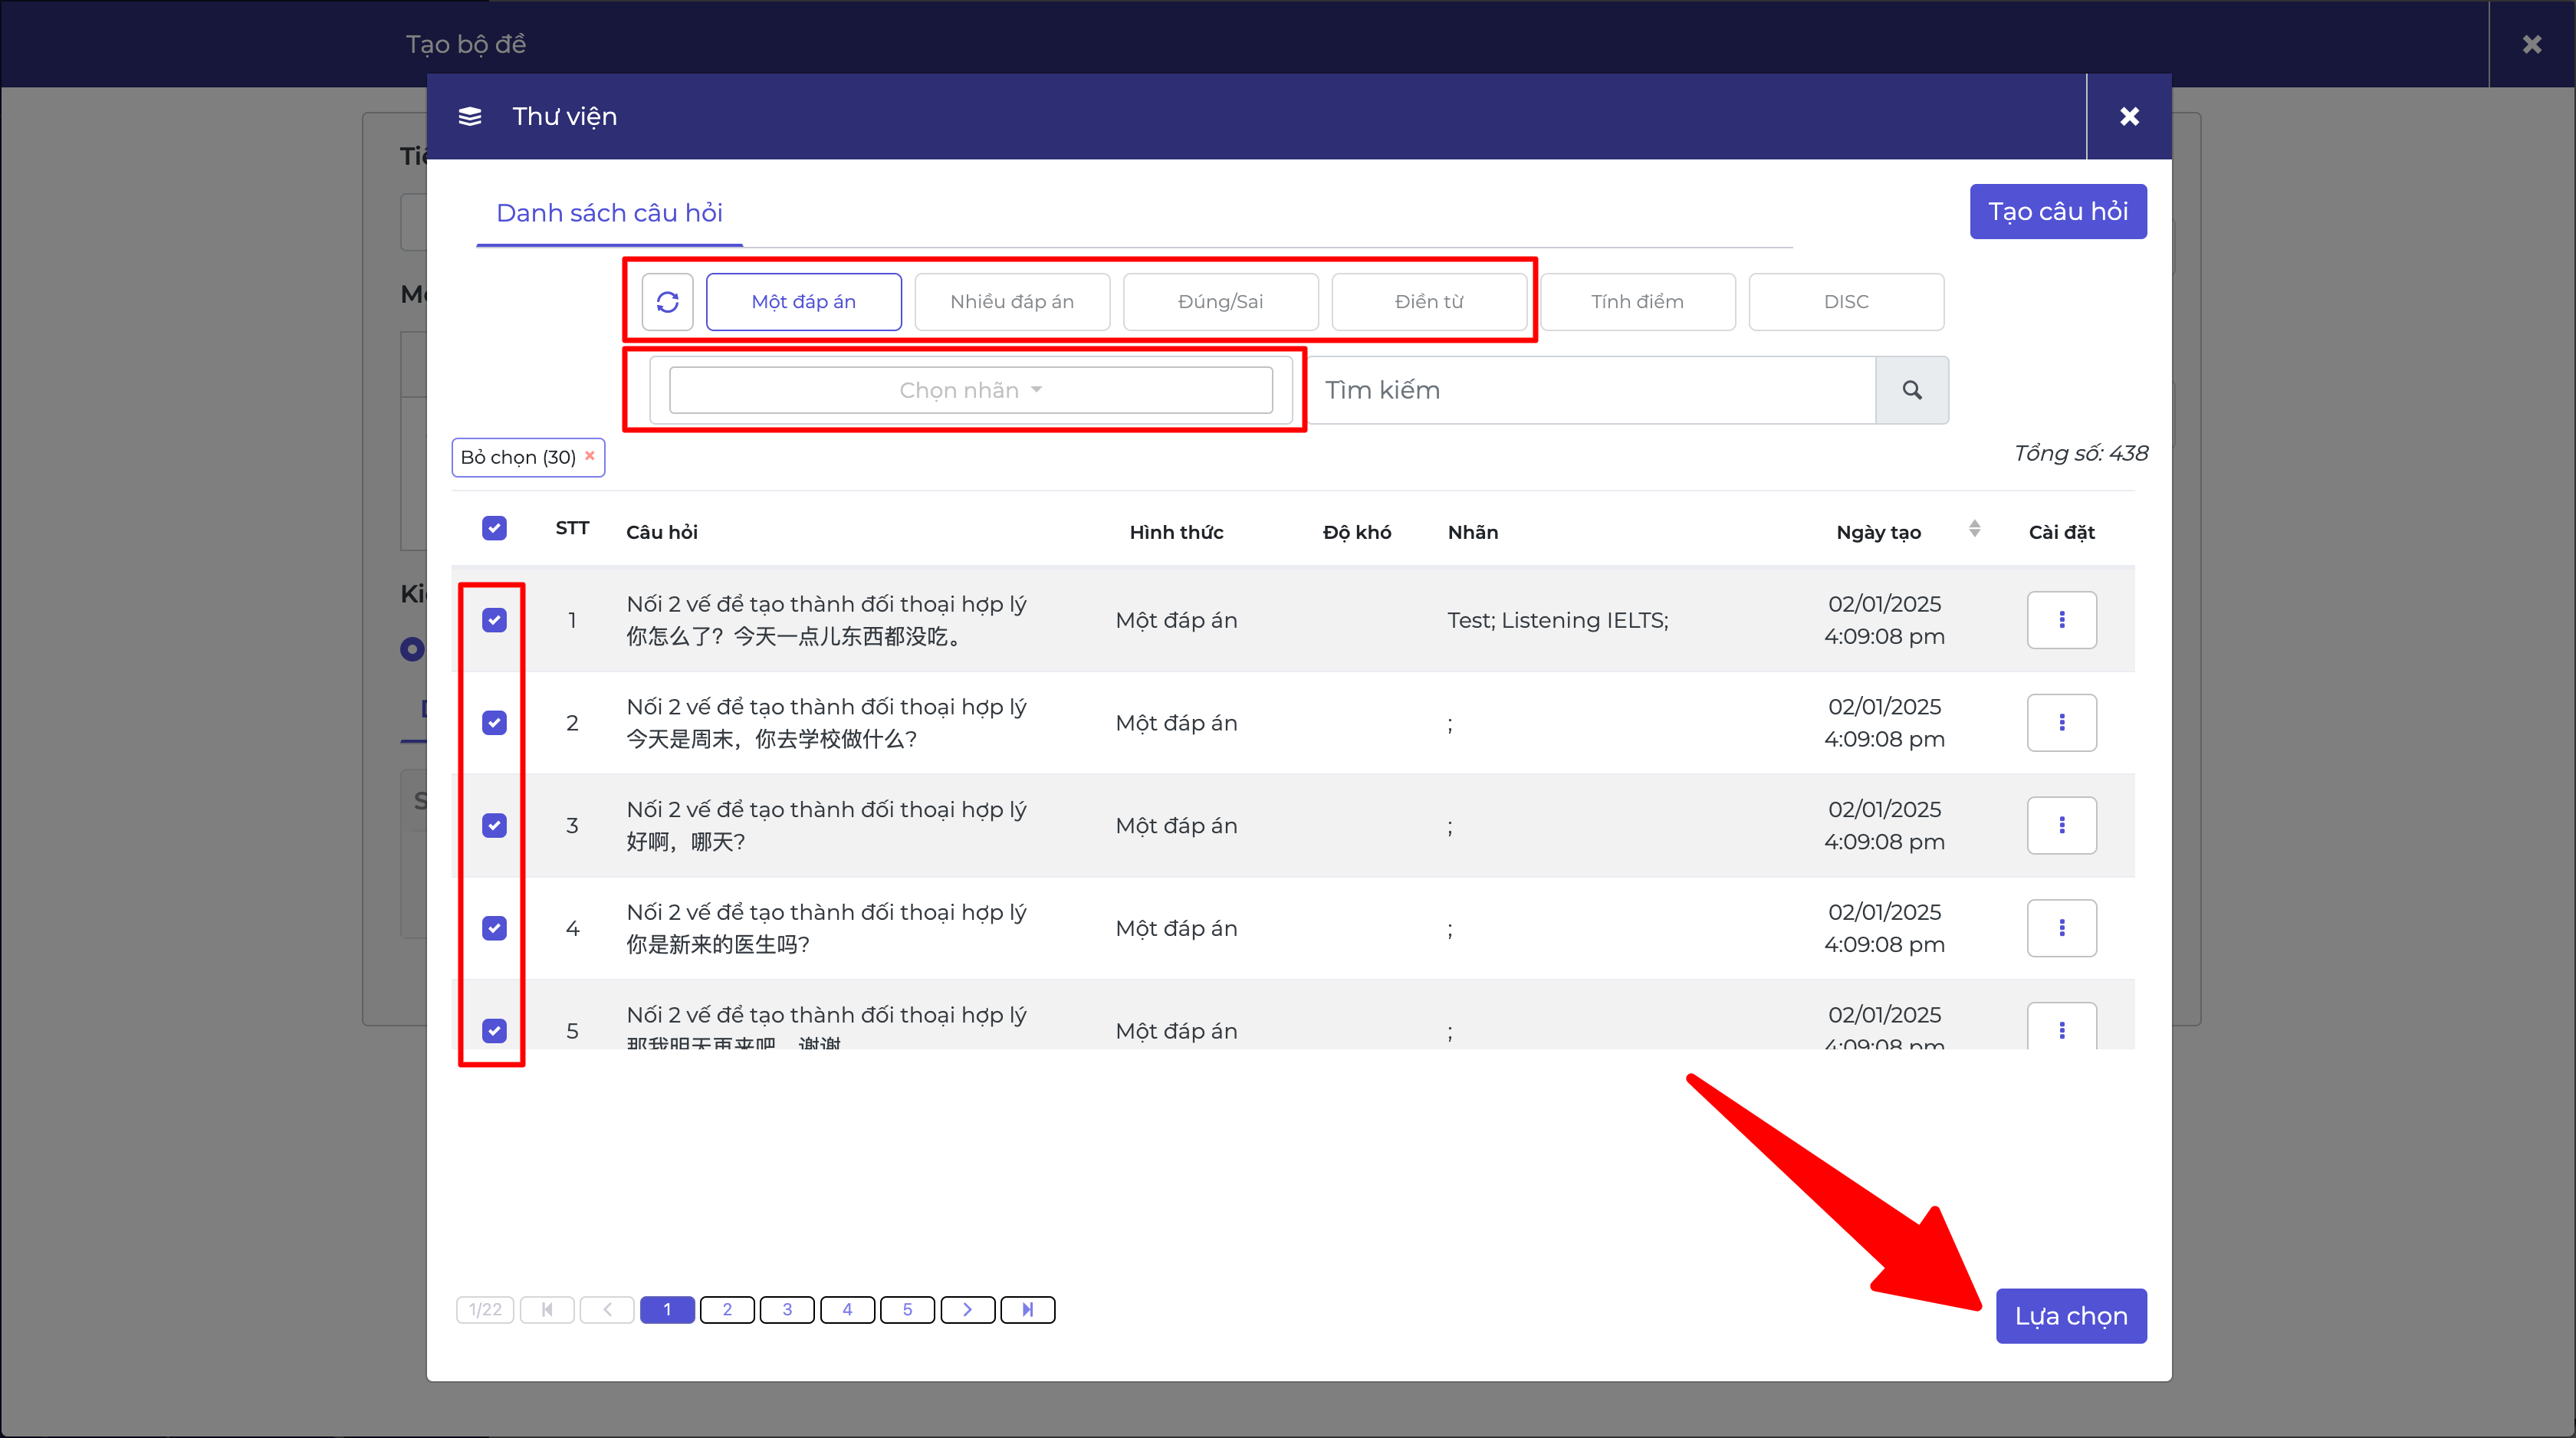Switch to Danh sách câu hỏi tab
Screen dimensions: 2576x1438
[x=609, y=213]
